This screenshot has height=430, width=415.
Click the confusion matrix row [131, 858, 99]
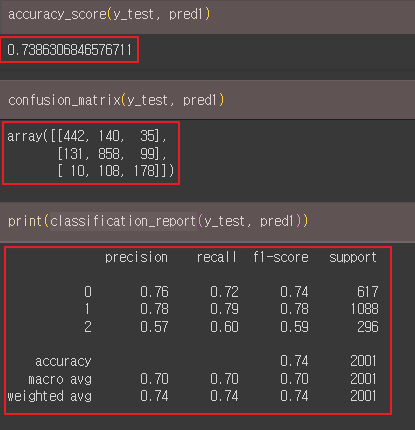point(112,154)
